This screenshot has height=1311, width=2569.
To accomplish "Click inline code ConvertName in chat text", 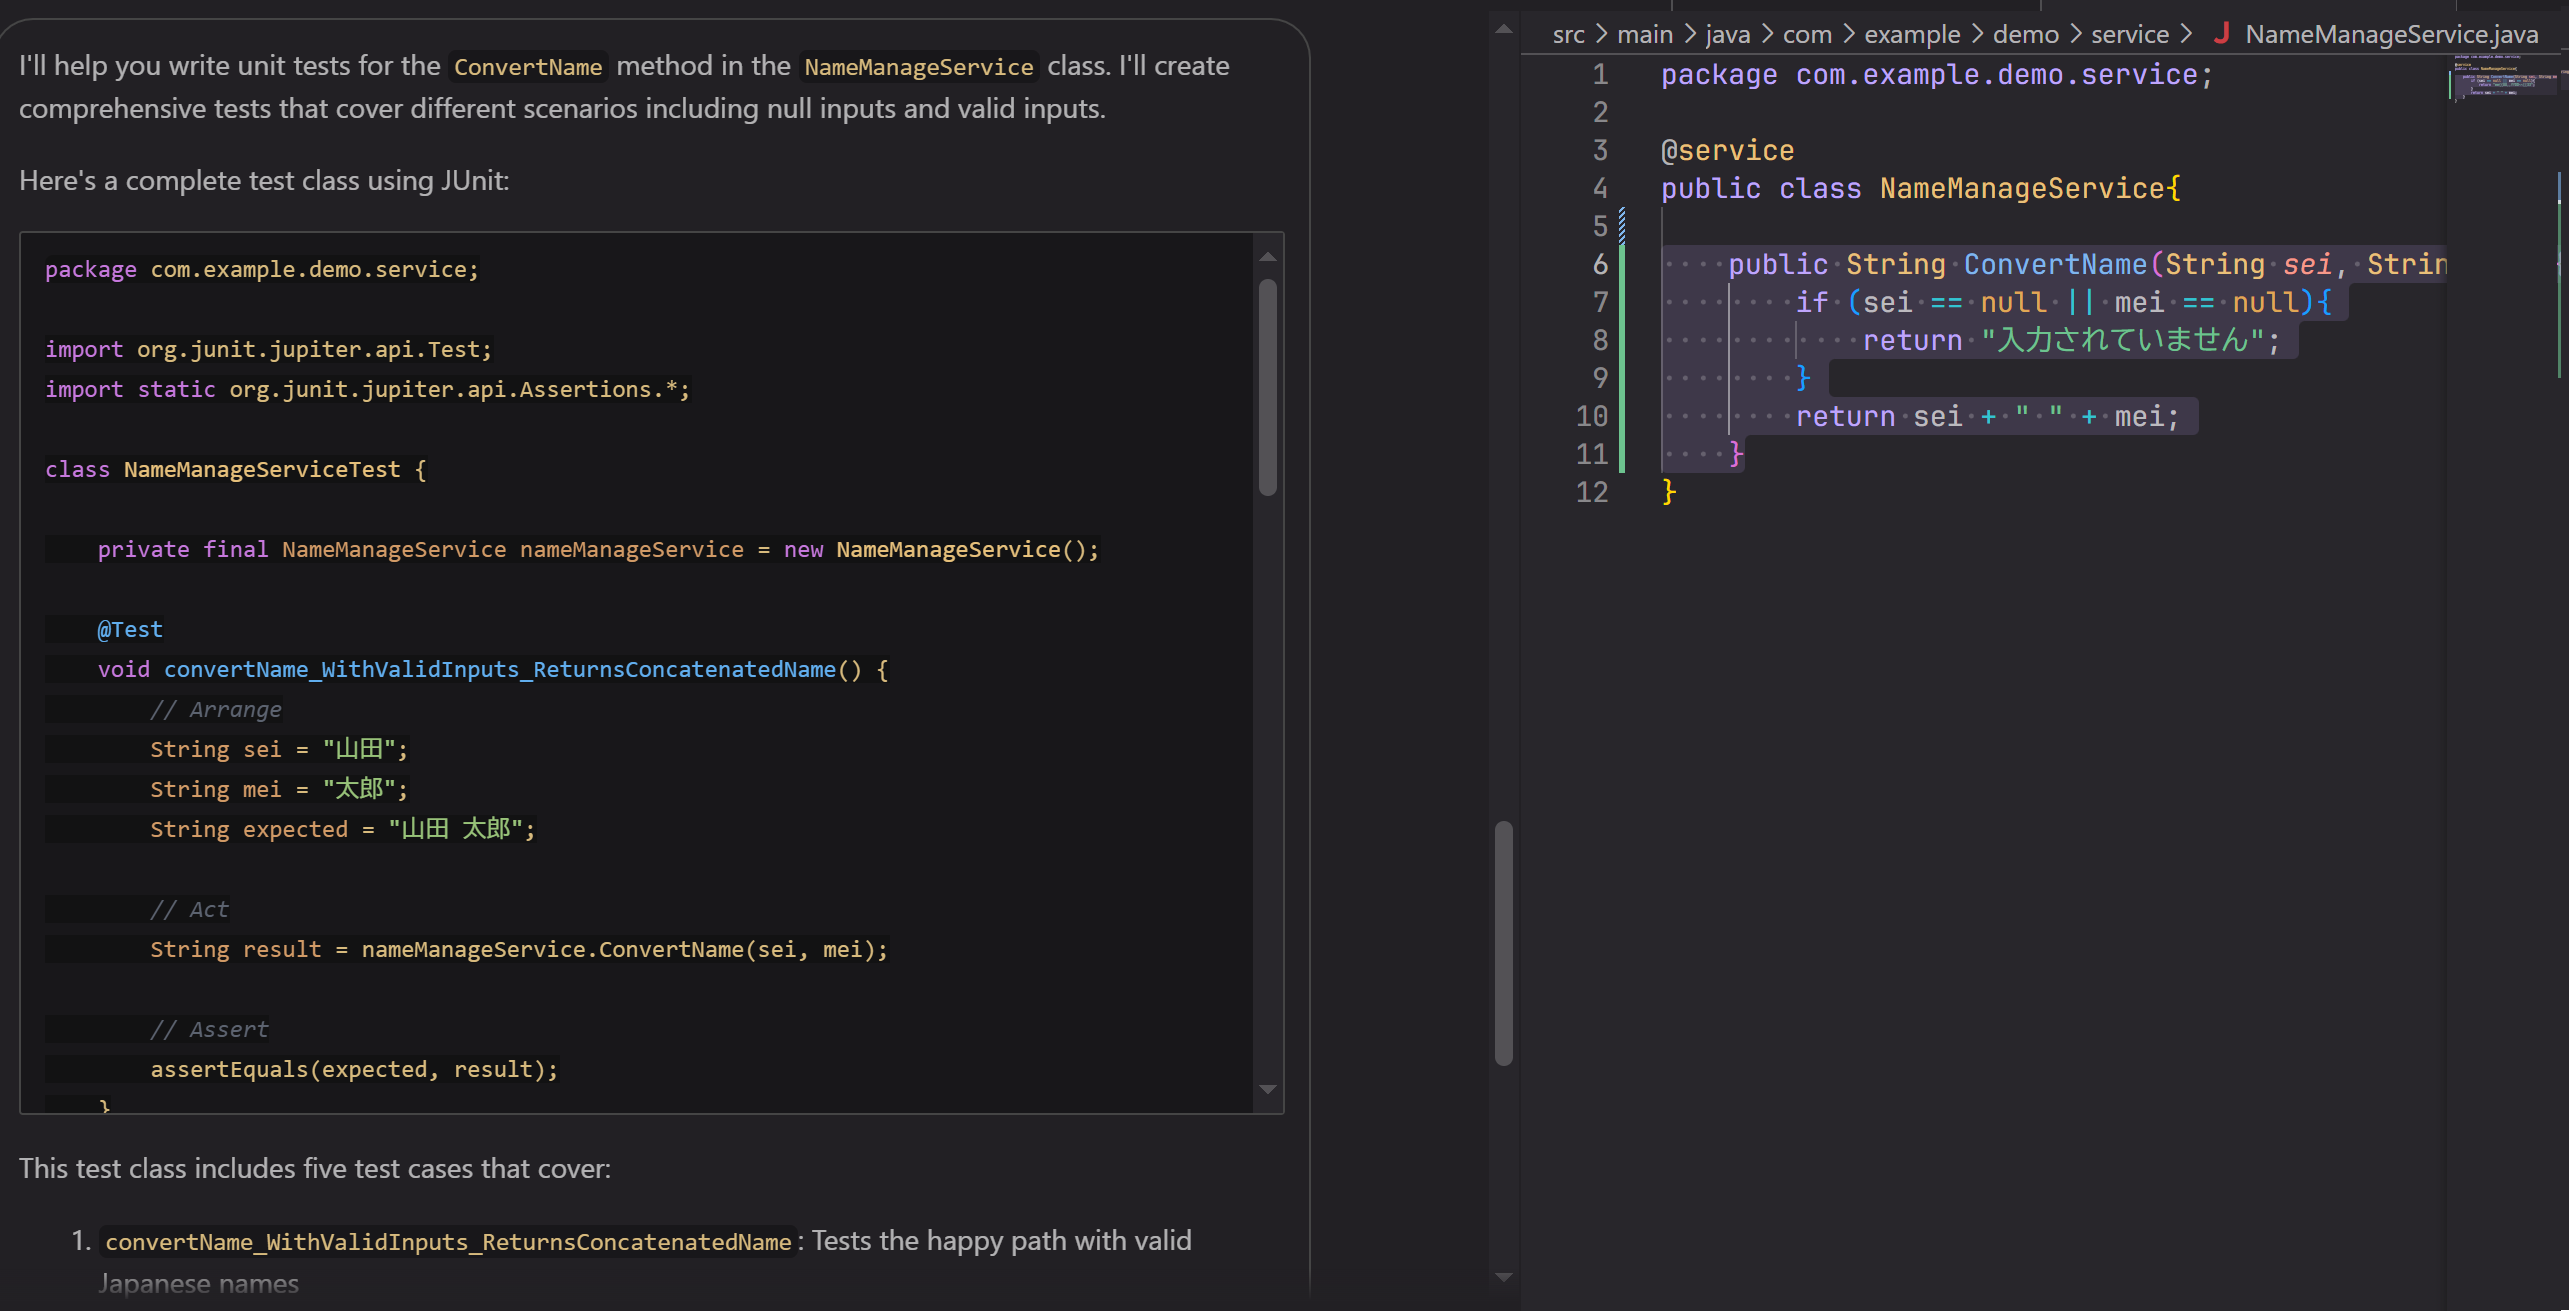I will [528, 67].
